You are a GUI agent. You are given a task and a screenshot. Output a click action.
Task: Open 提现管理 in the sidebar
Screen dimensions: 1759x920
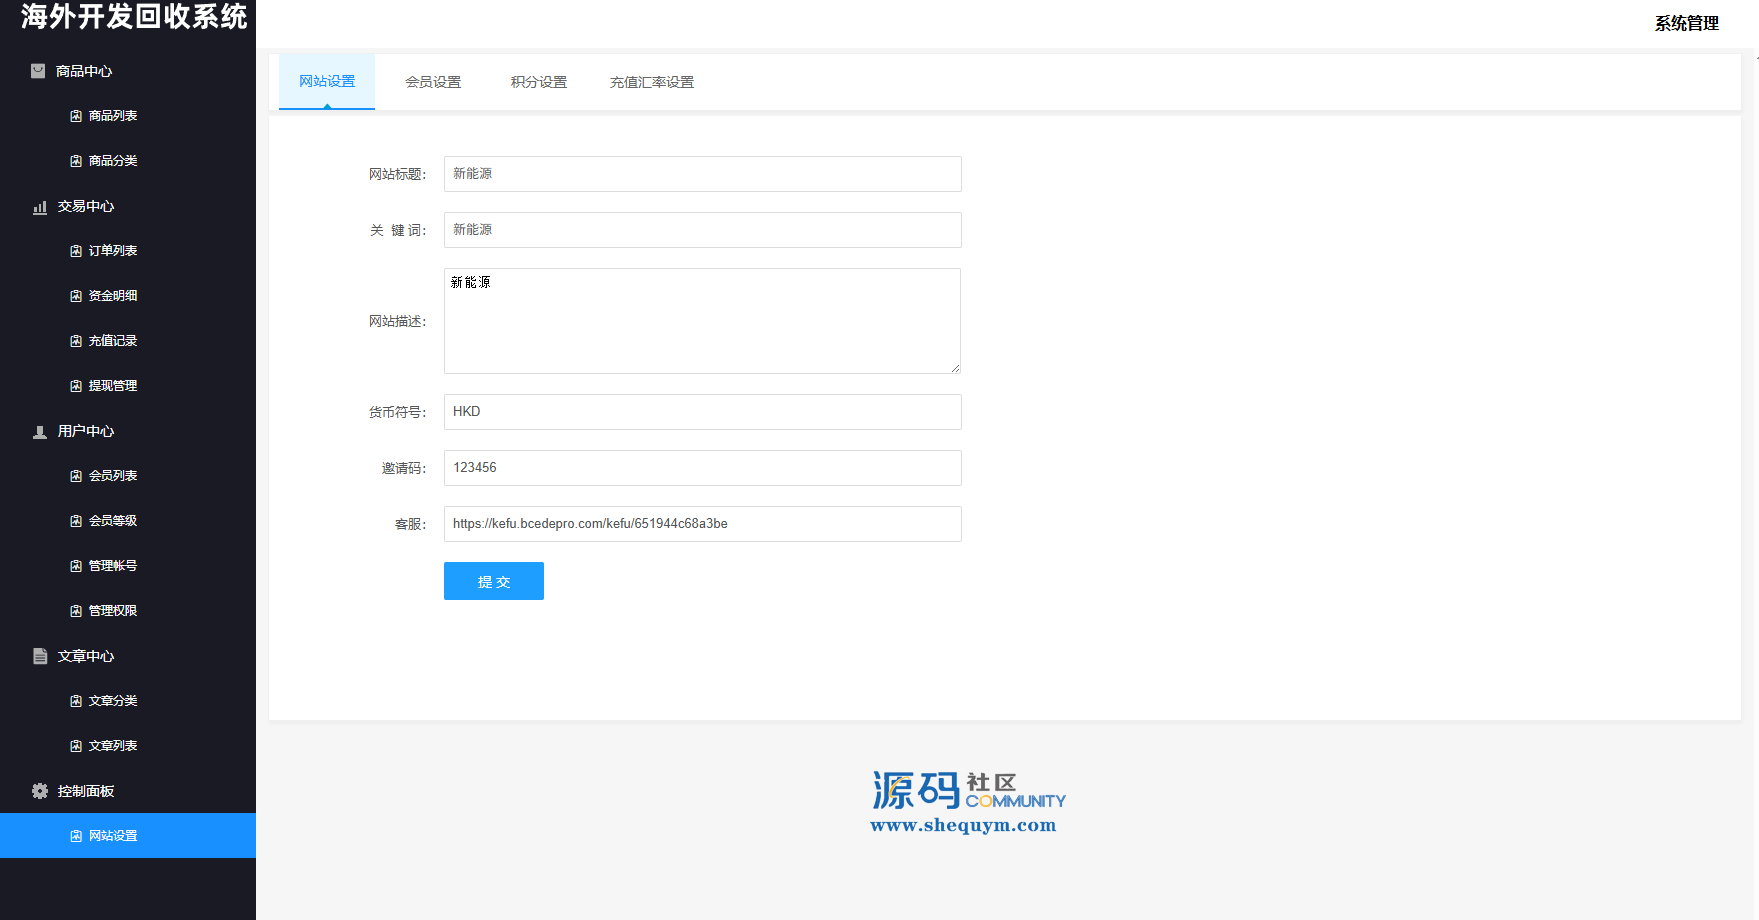[112, 386]
